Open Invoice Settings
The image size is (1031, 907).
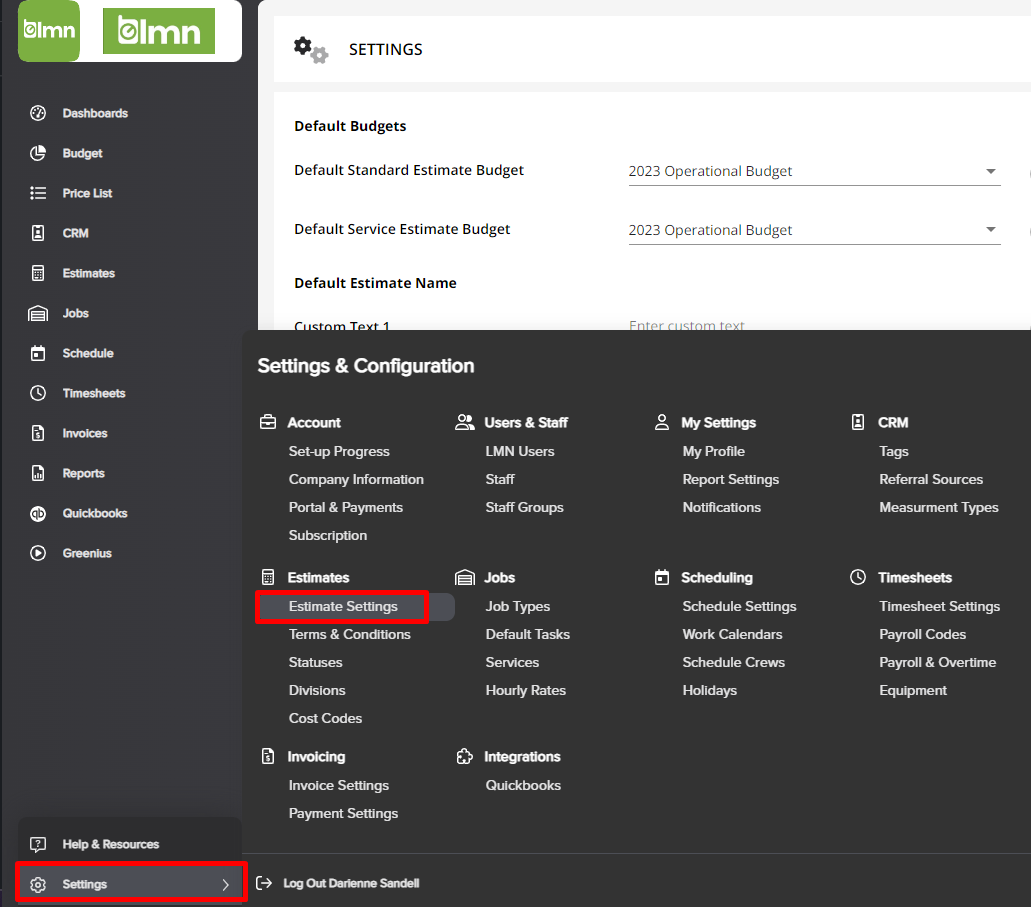(x=339, y=785)
